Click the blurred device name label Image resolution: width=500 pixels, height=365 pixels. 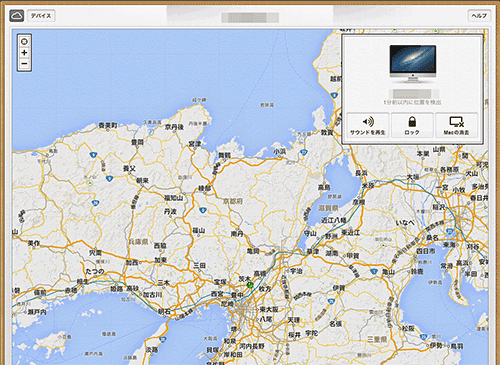tap(412, 94)
